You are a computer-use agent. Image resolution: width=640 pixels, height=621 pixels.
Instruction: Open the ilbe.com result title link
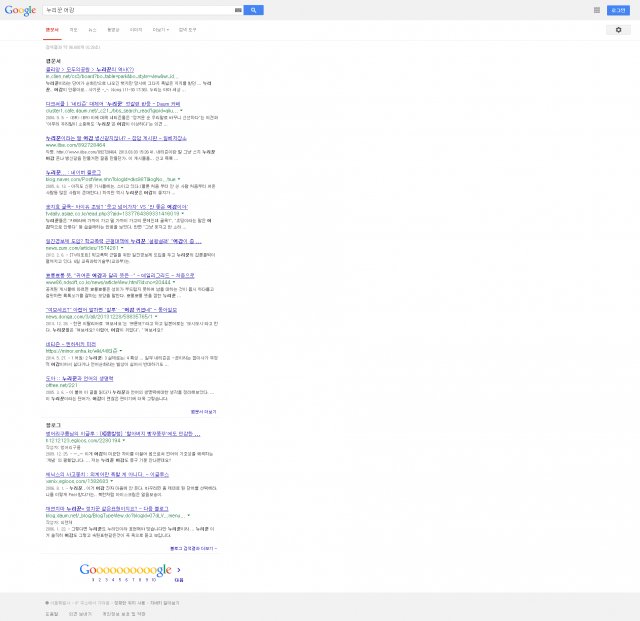[x=116, y=138]
